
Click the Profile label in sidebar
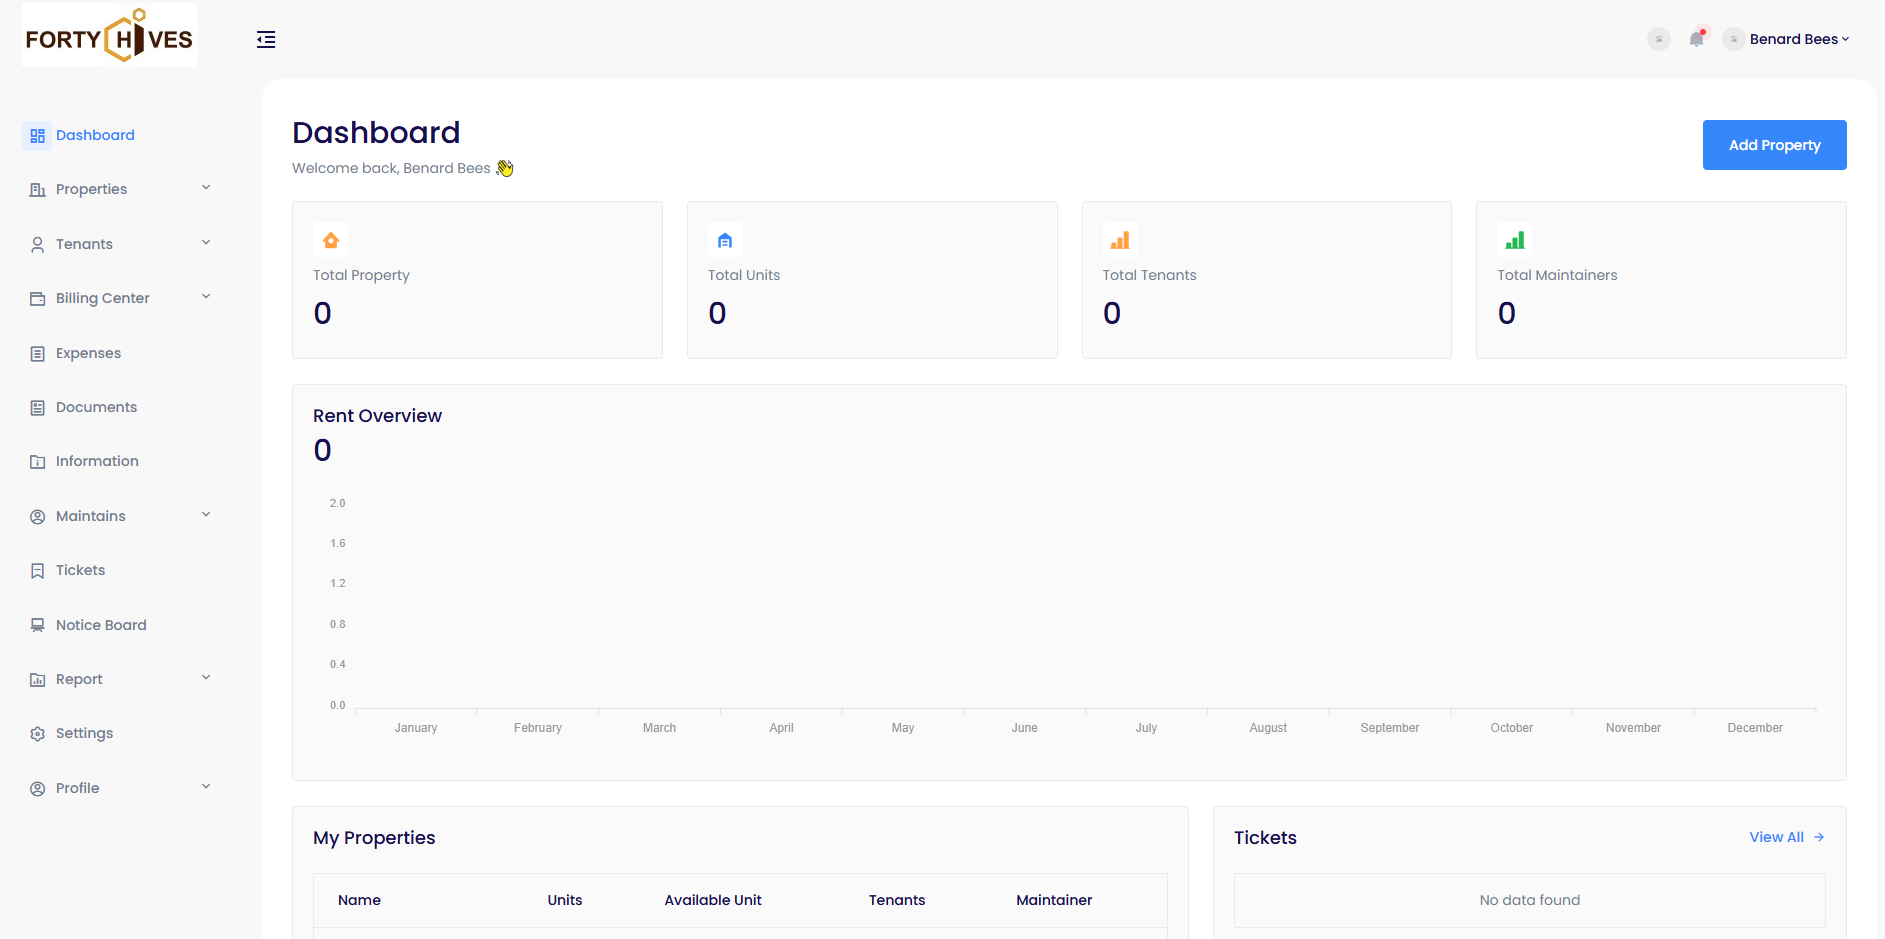point(77,788)
